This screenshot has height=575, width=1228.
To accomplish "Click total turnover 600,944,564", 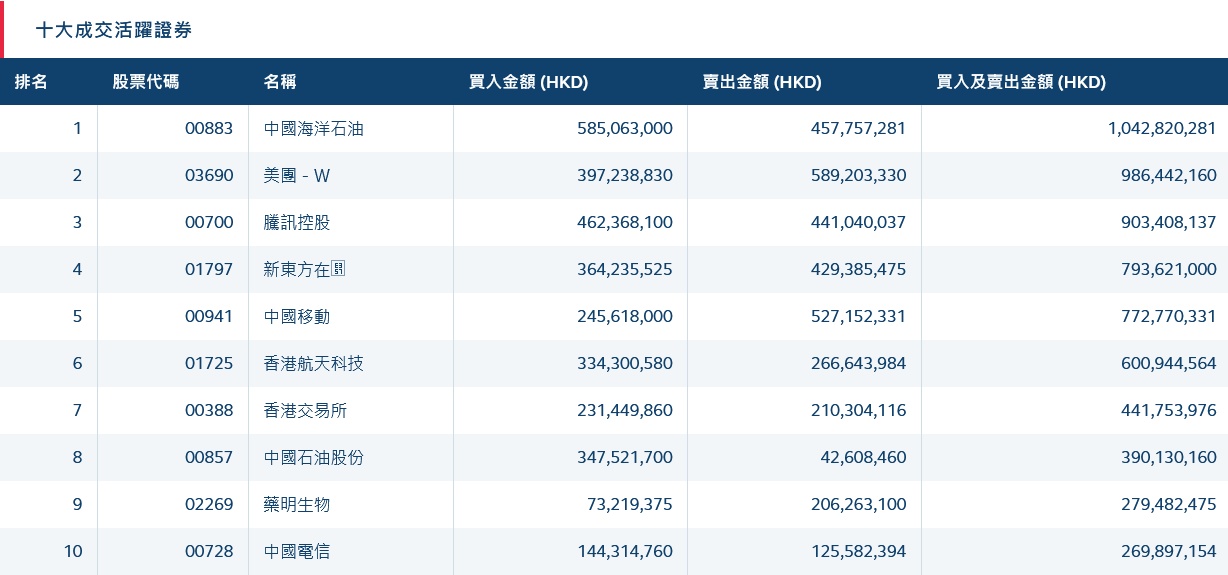I will 1169,363.
